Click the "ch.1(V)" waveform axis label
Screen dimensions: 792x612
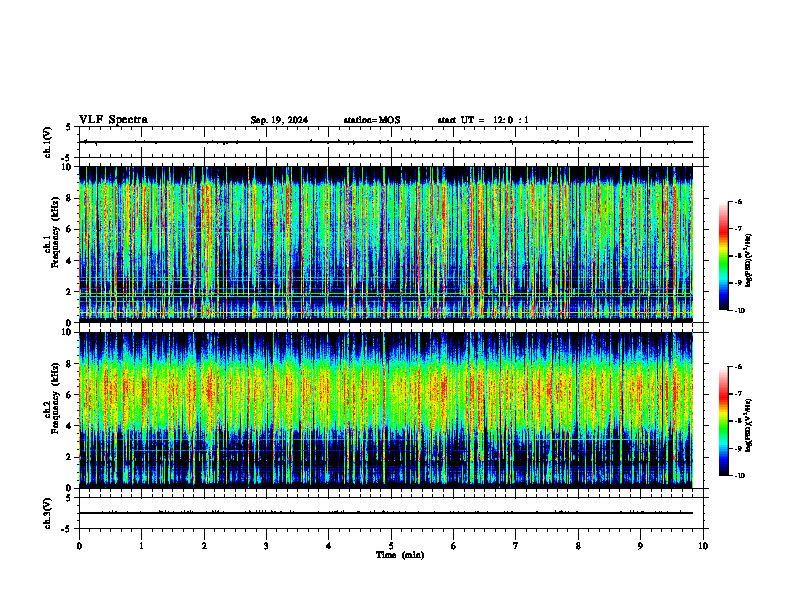47,142
